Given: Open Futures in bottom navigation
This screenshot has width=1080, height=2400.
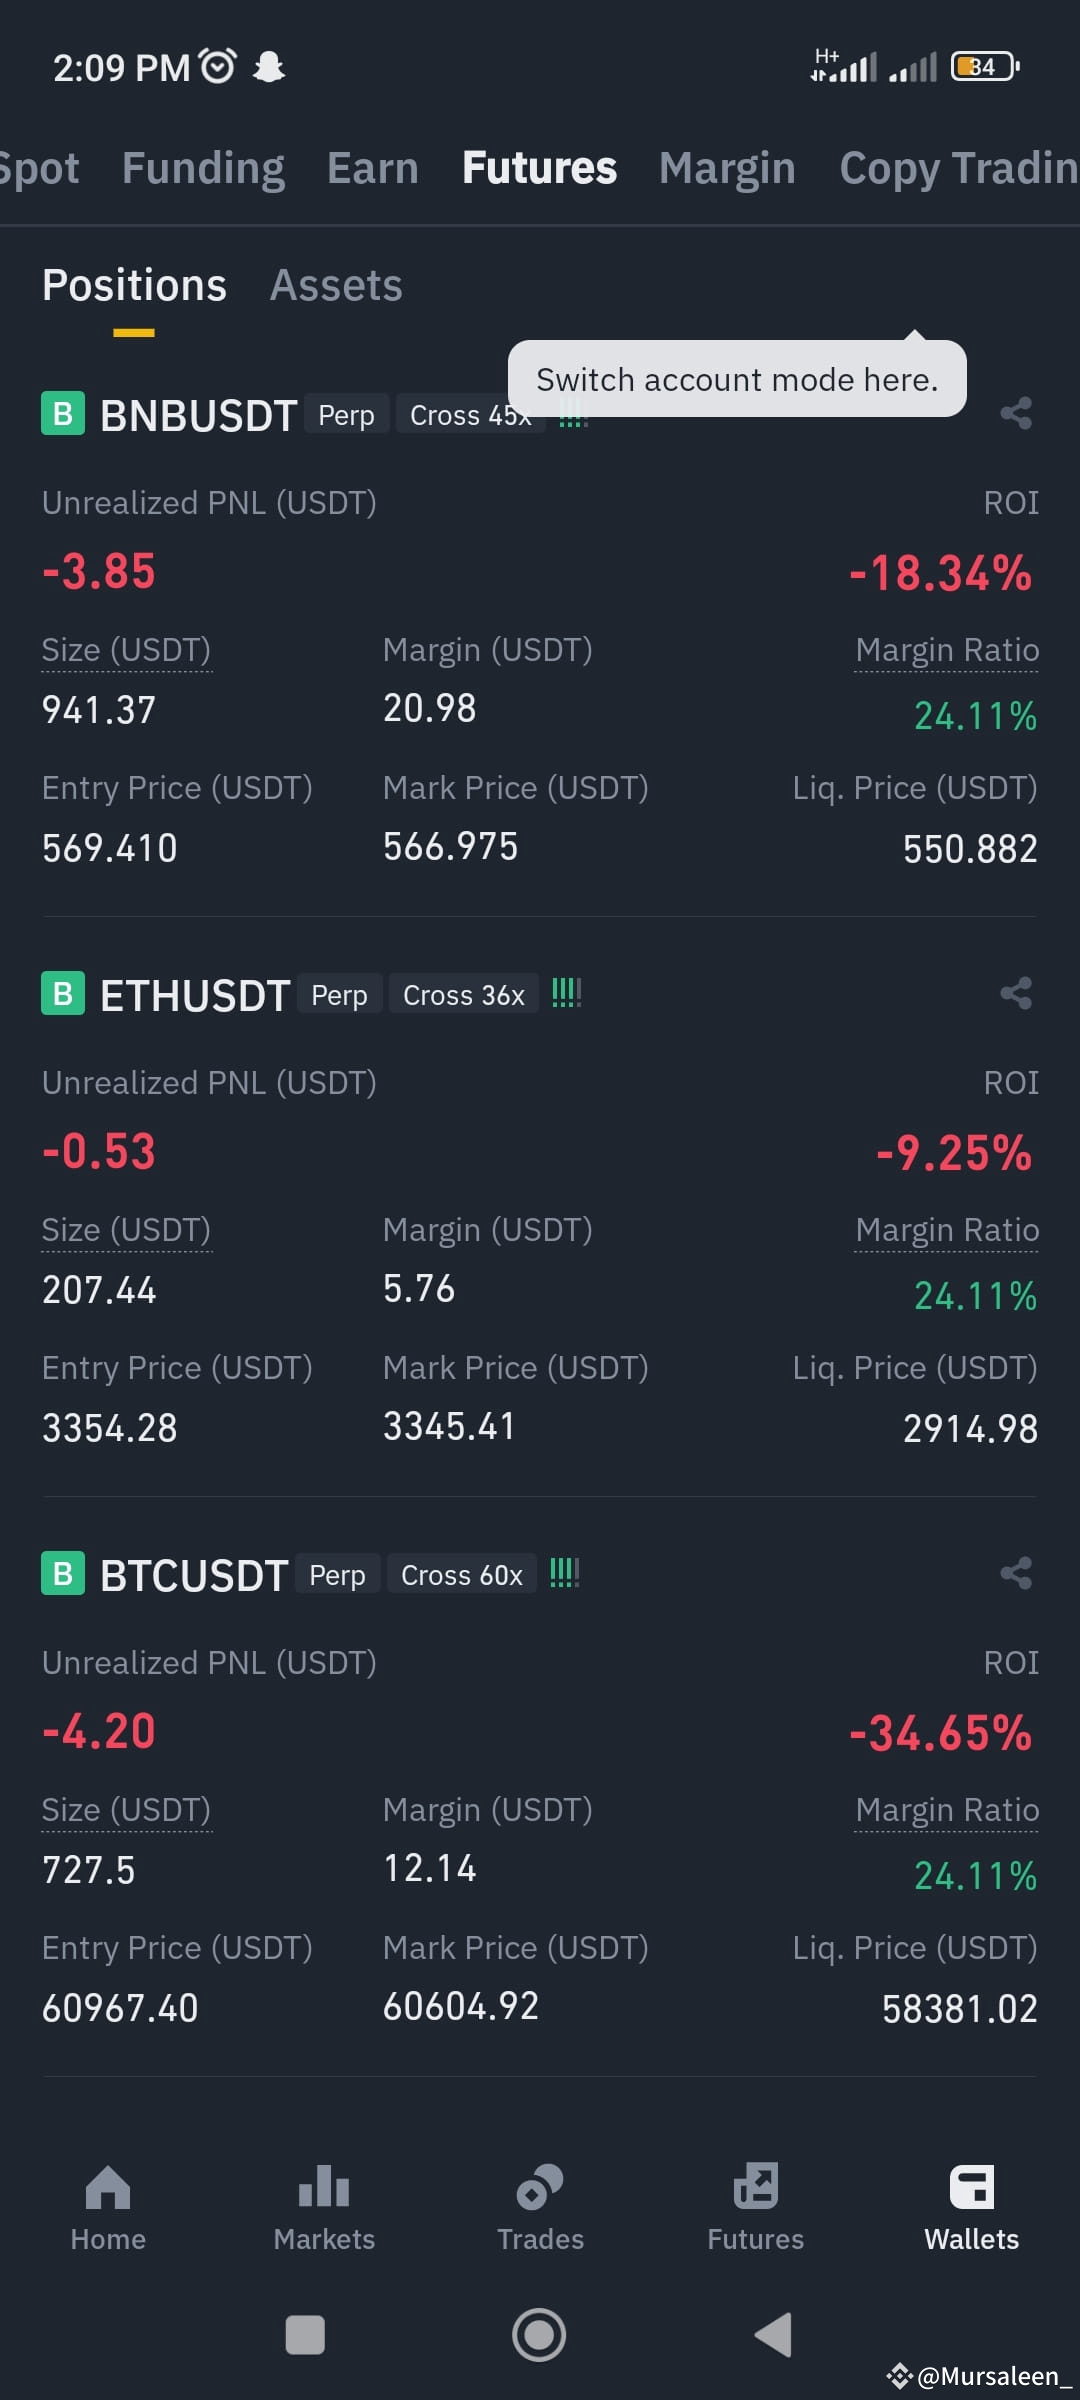Looking at the screenshot, I should (x=756, y=2208).
